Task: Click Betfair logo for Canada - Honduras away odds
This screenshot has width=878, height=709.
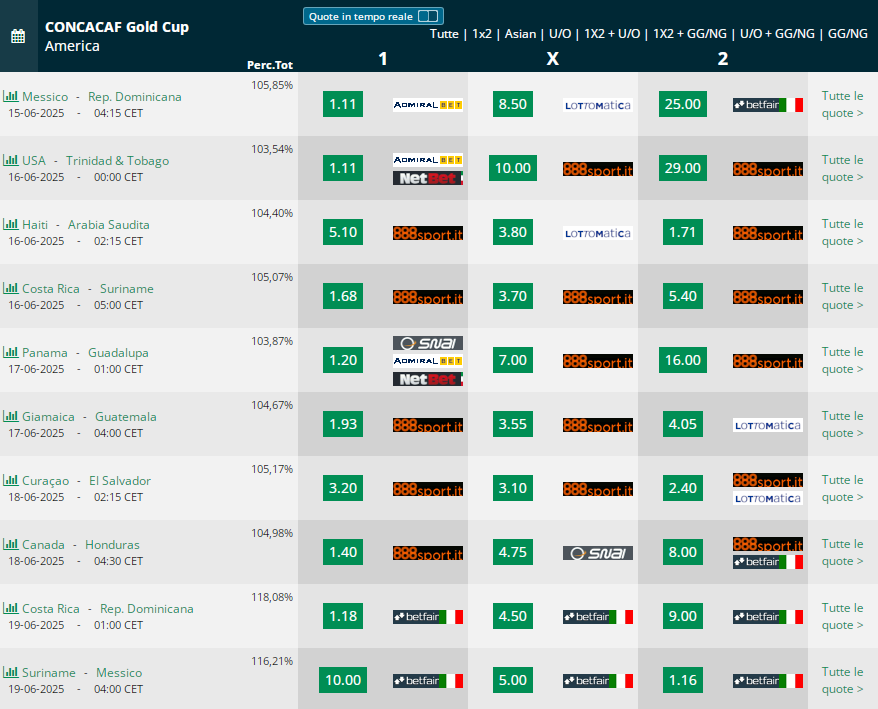Action: tap(768, 562)
